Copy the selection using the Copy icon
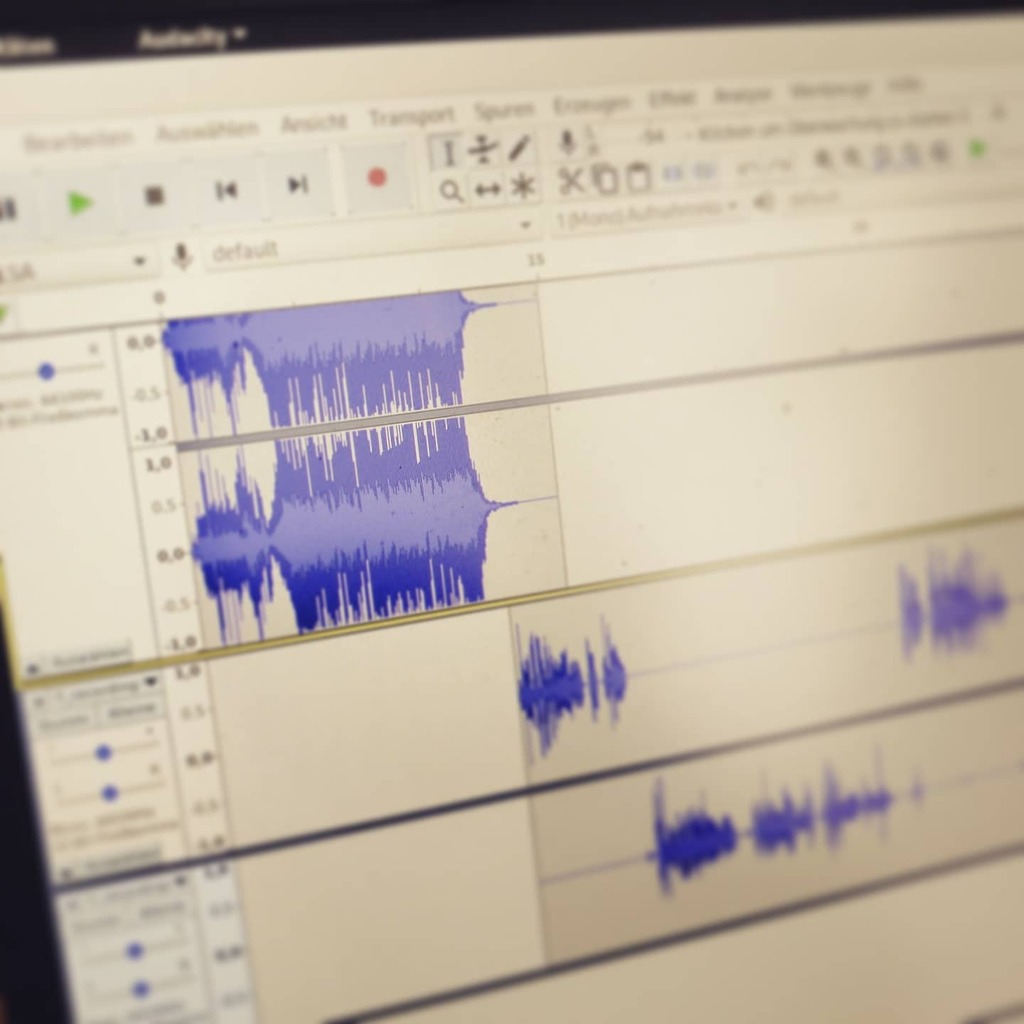Viewport: 1024px width, 1024px height. tap(604, 178)
